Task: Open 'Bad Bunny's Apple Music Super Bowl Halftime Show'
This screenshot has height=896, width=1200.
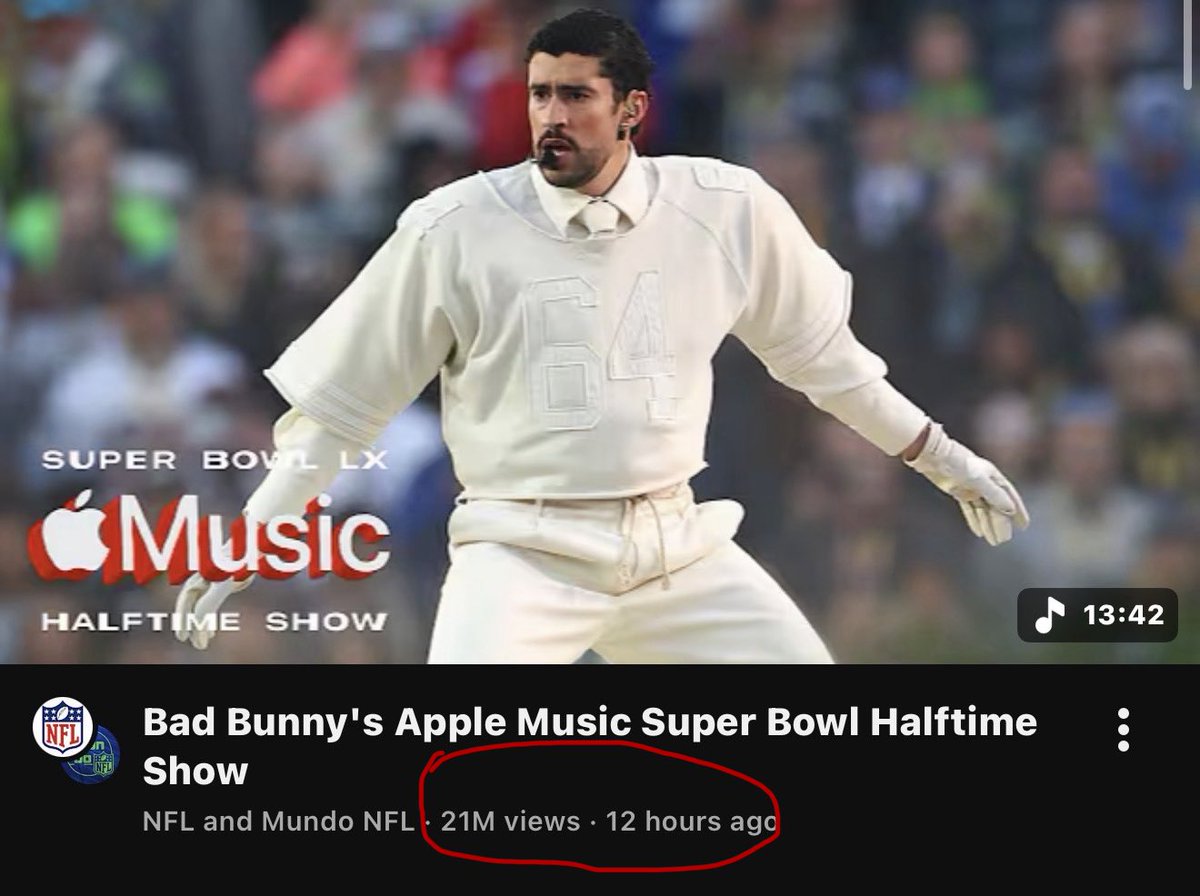Action: point(500,740)
